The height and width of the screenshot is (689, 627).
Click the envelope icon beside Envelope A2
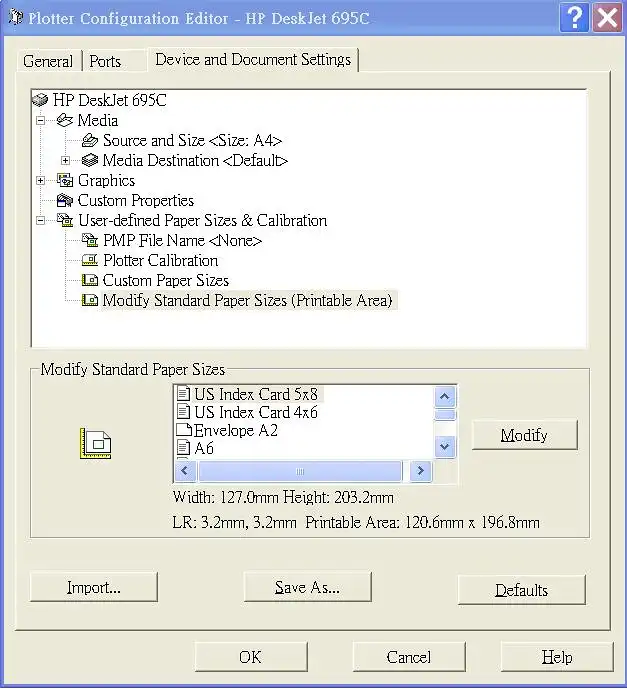184,430
